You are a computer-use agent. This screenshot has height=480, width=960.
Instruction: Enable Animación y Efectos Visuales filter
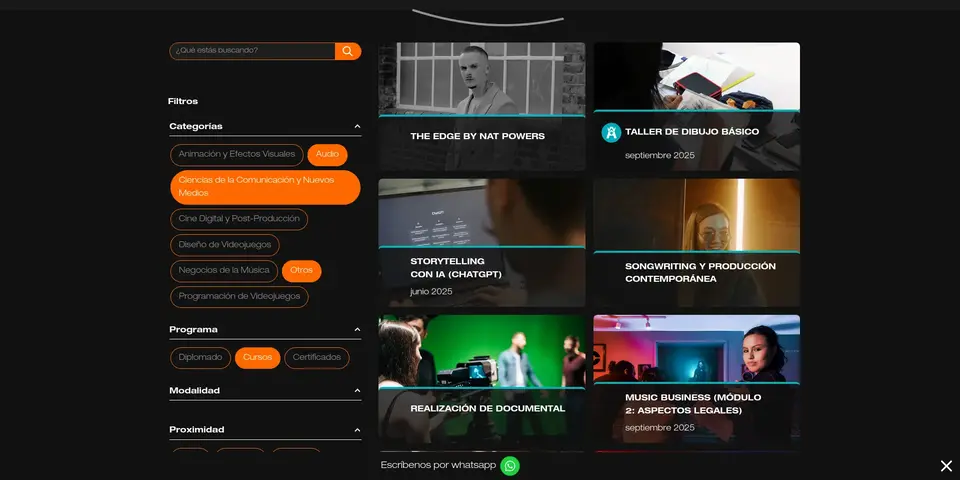pos(237,155)
